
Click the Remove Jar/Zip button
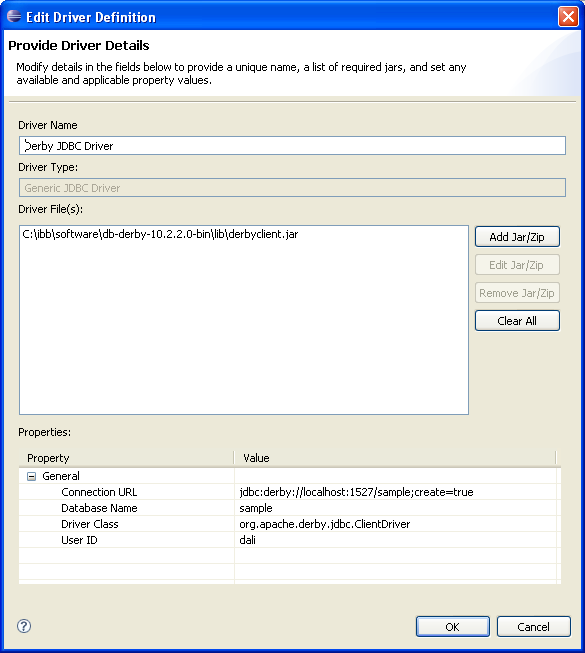[x=517, y=293]
